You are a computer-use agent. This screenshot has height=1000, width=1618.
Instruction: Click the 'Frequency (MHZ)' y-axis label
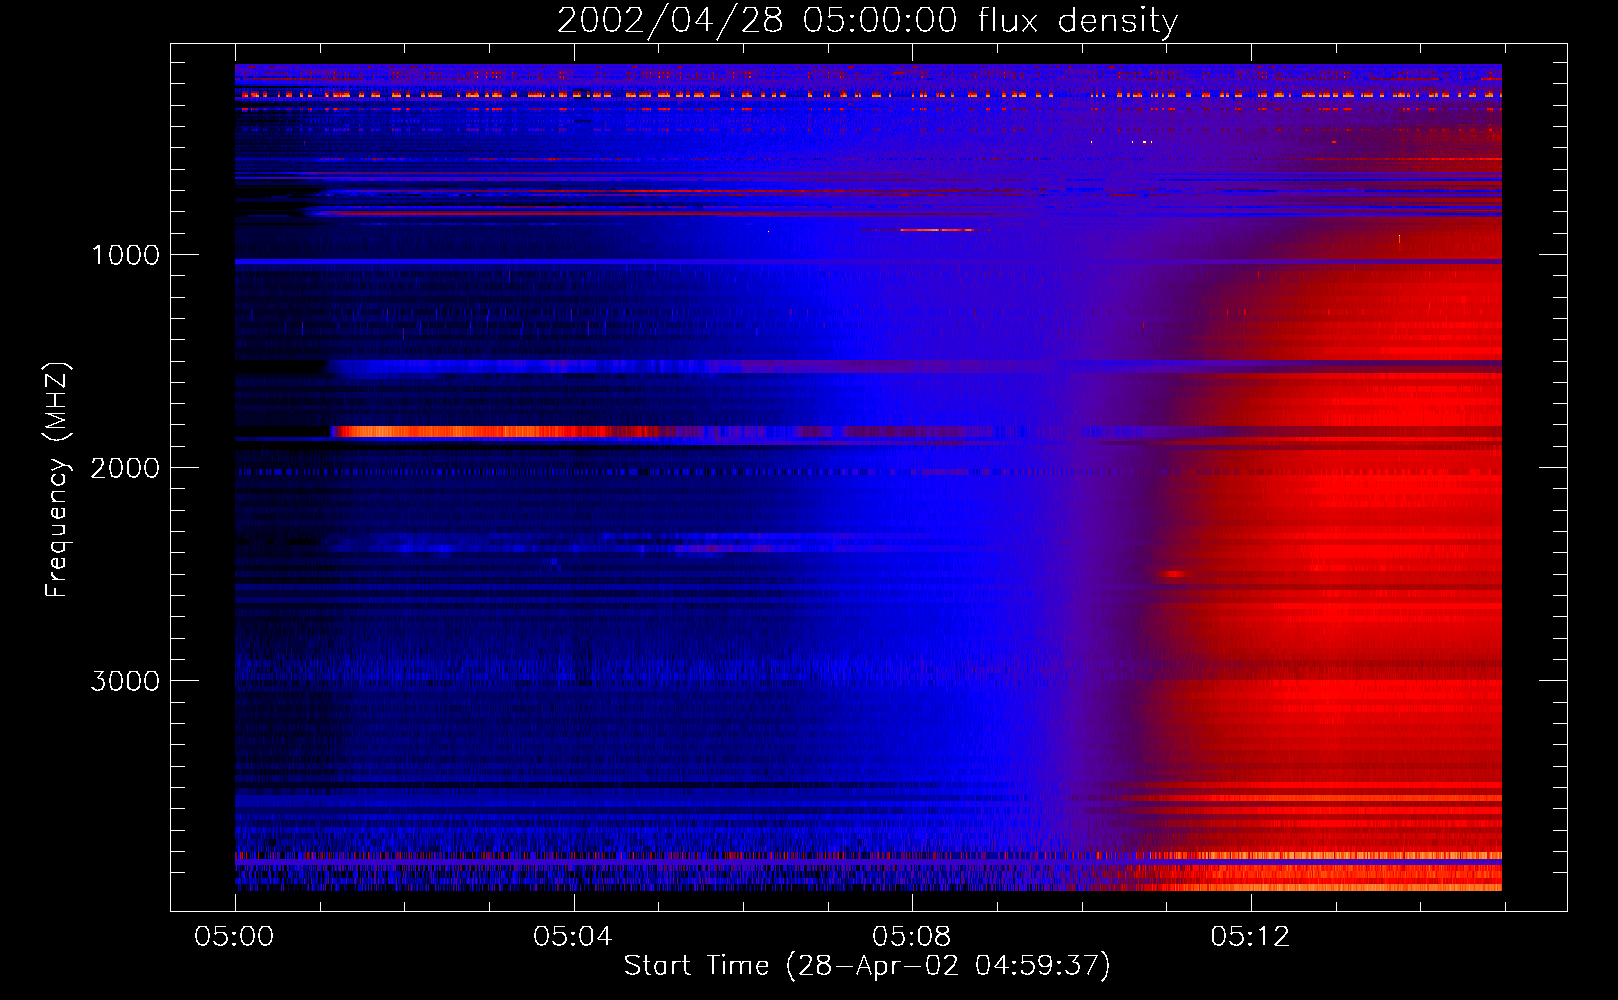[57, 479]
